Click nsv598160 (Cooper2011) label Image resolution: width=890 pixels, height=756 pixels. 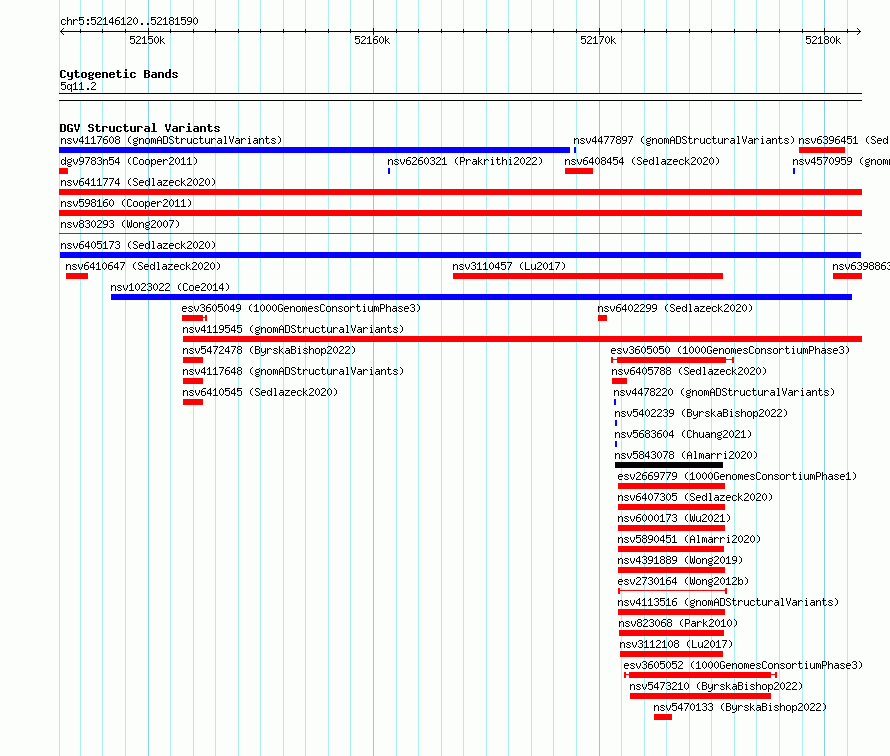coord(126,203)
